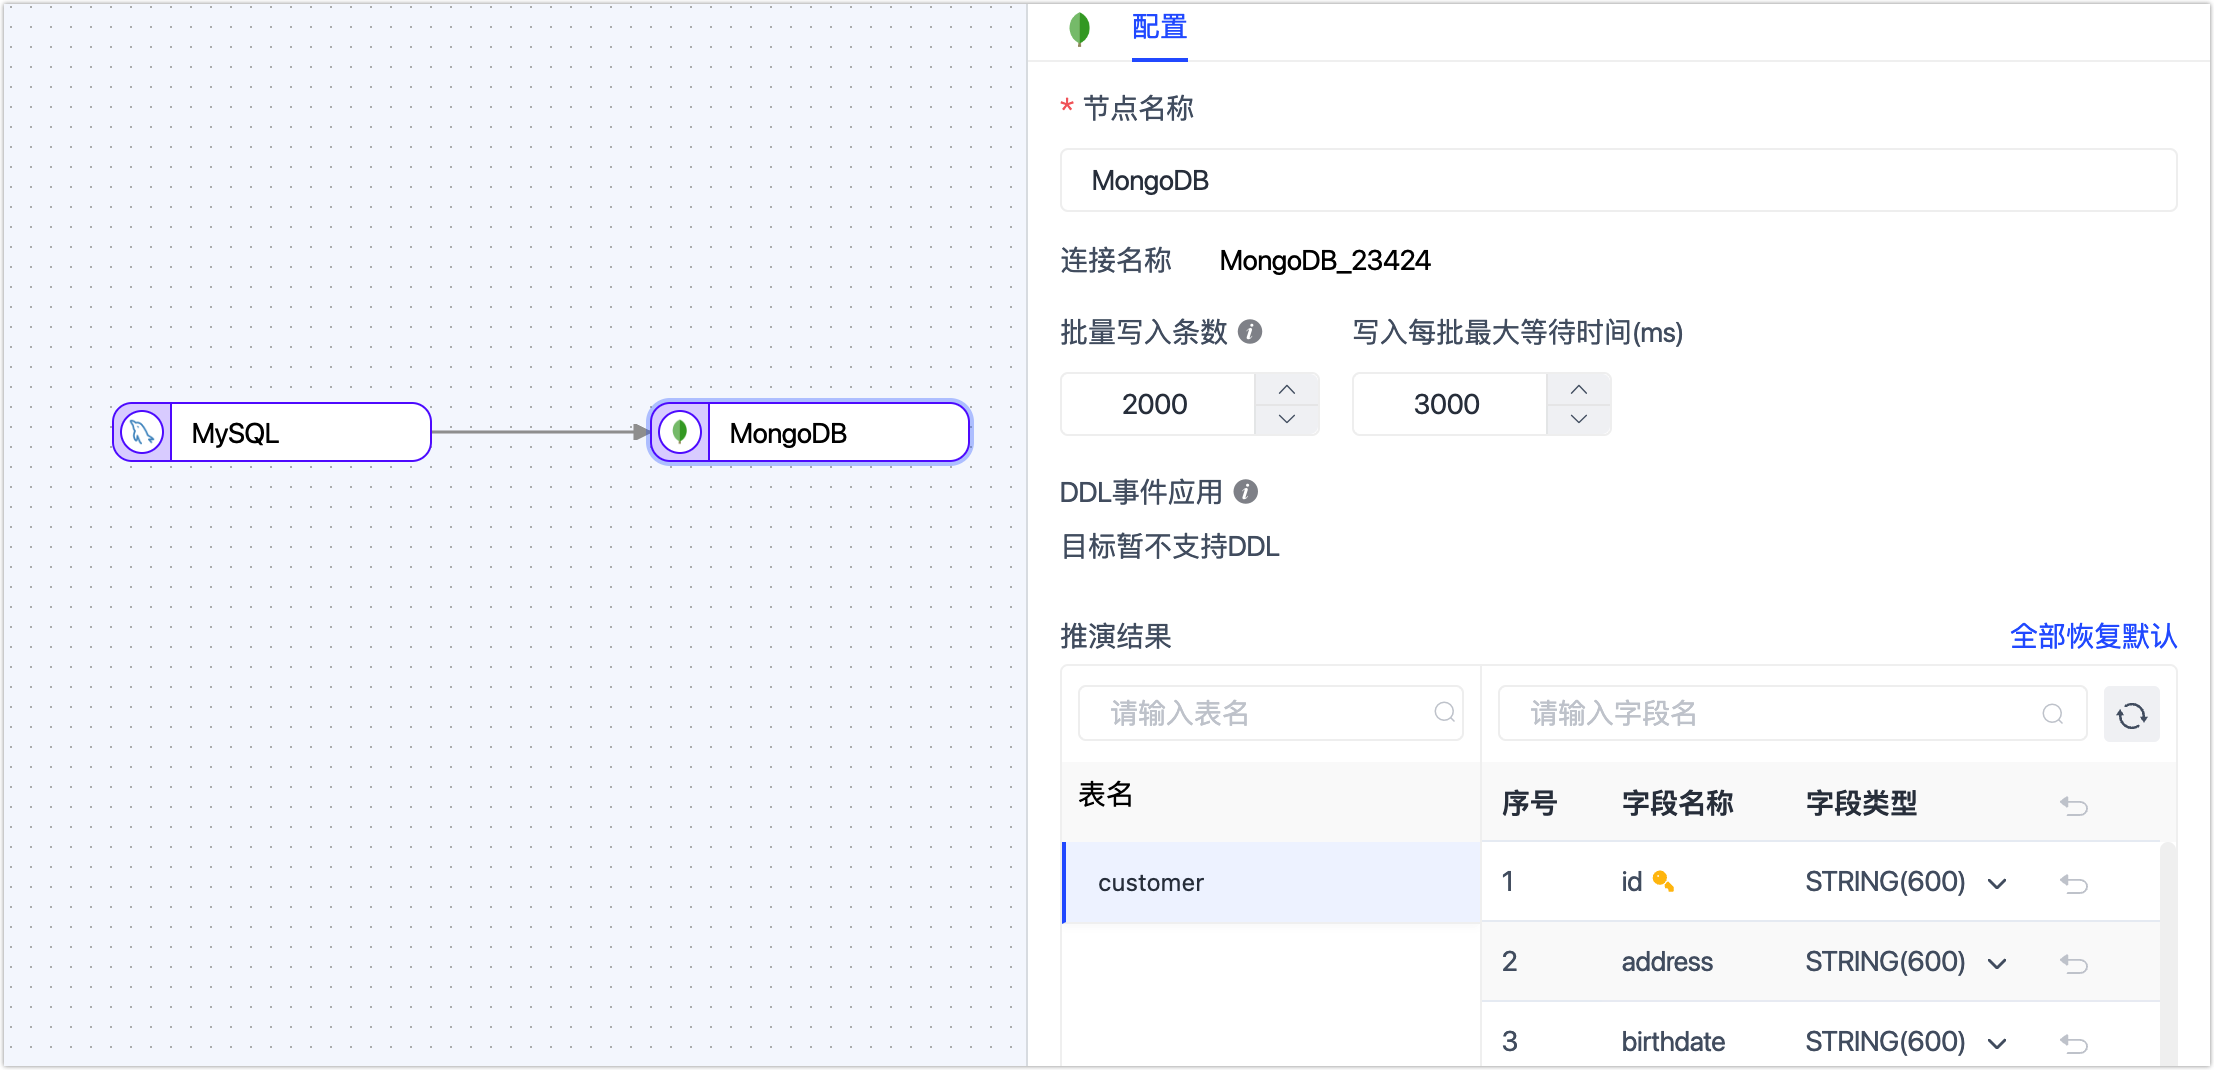
Task: Select the MongoDB node on canvas
Action: [810, 433]
